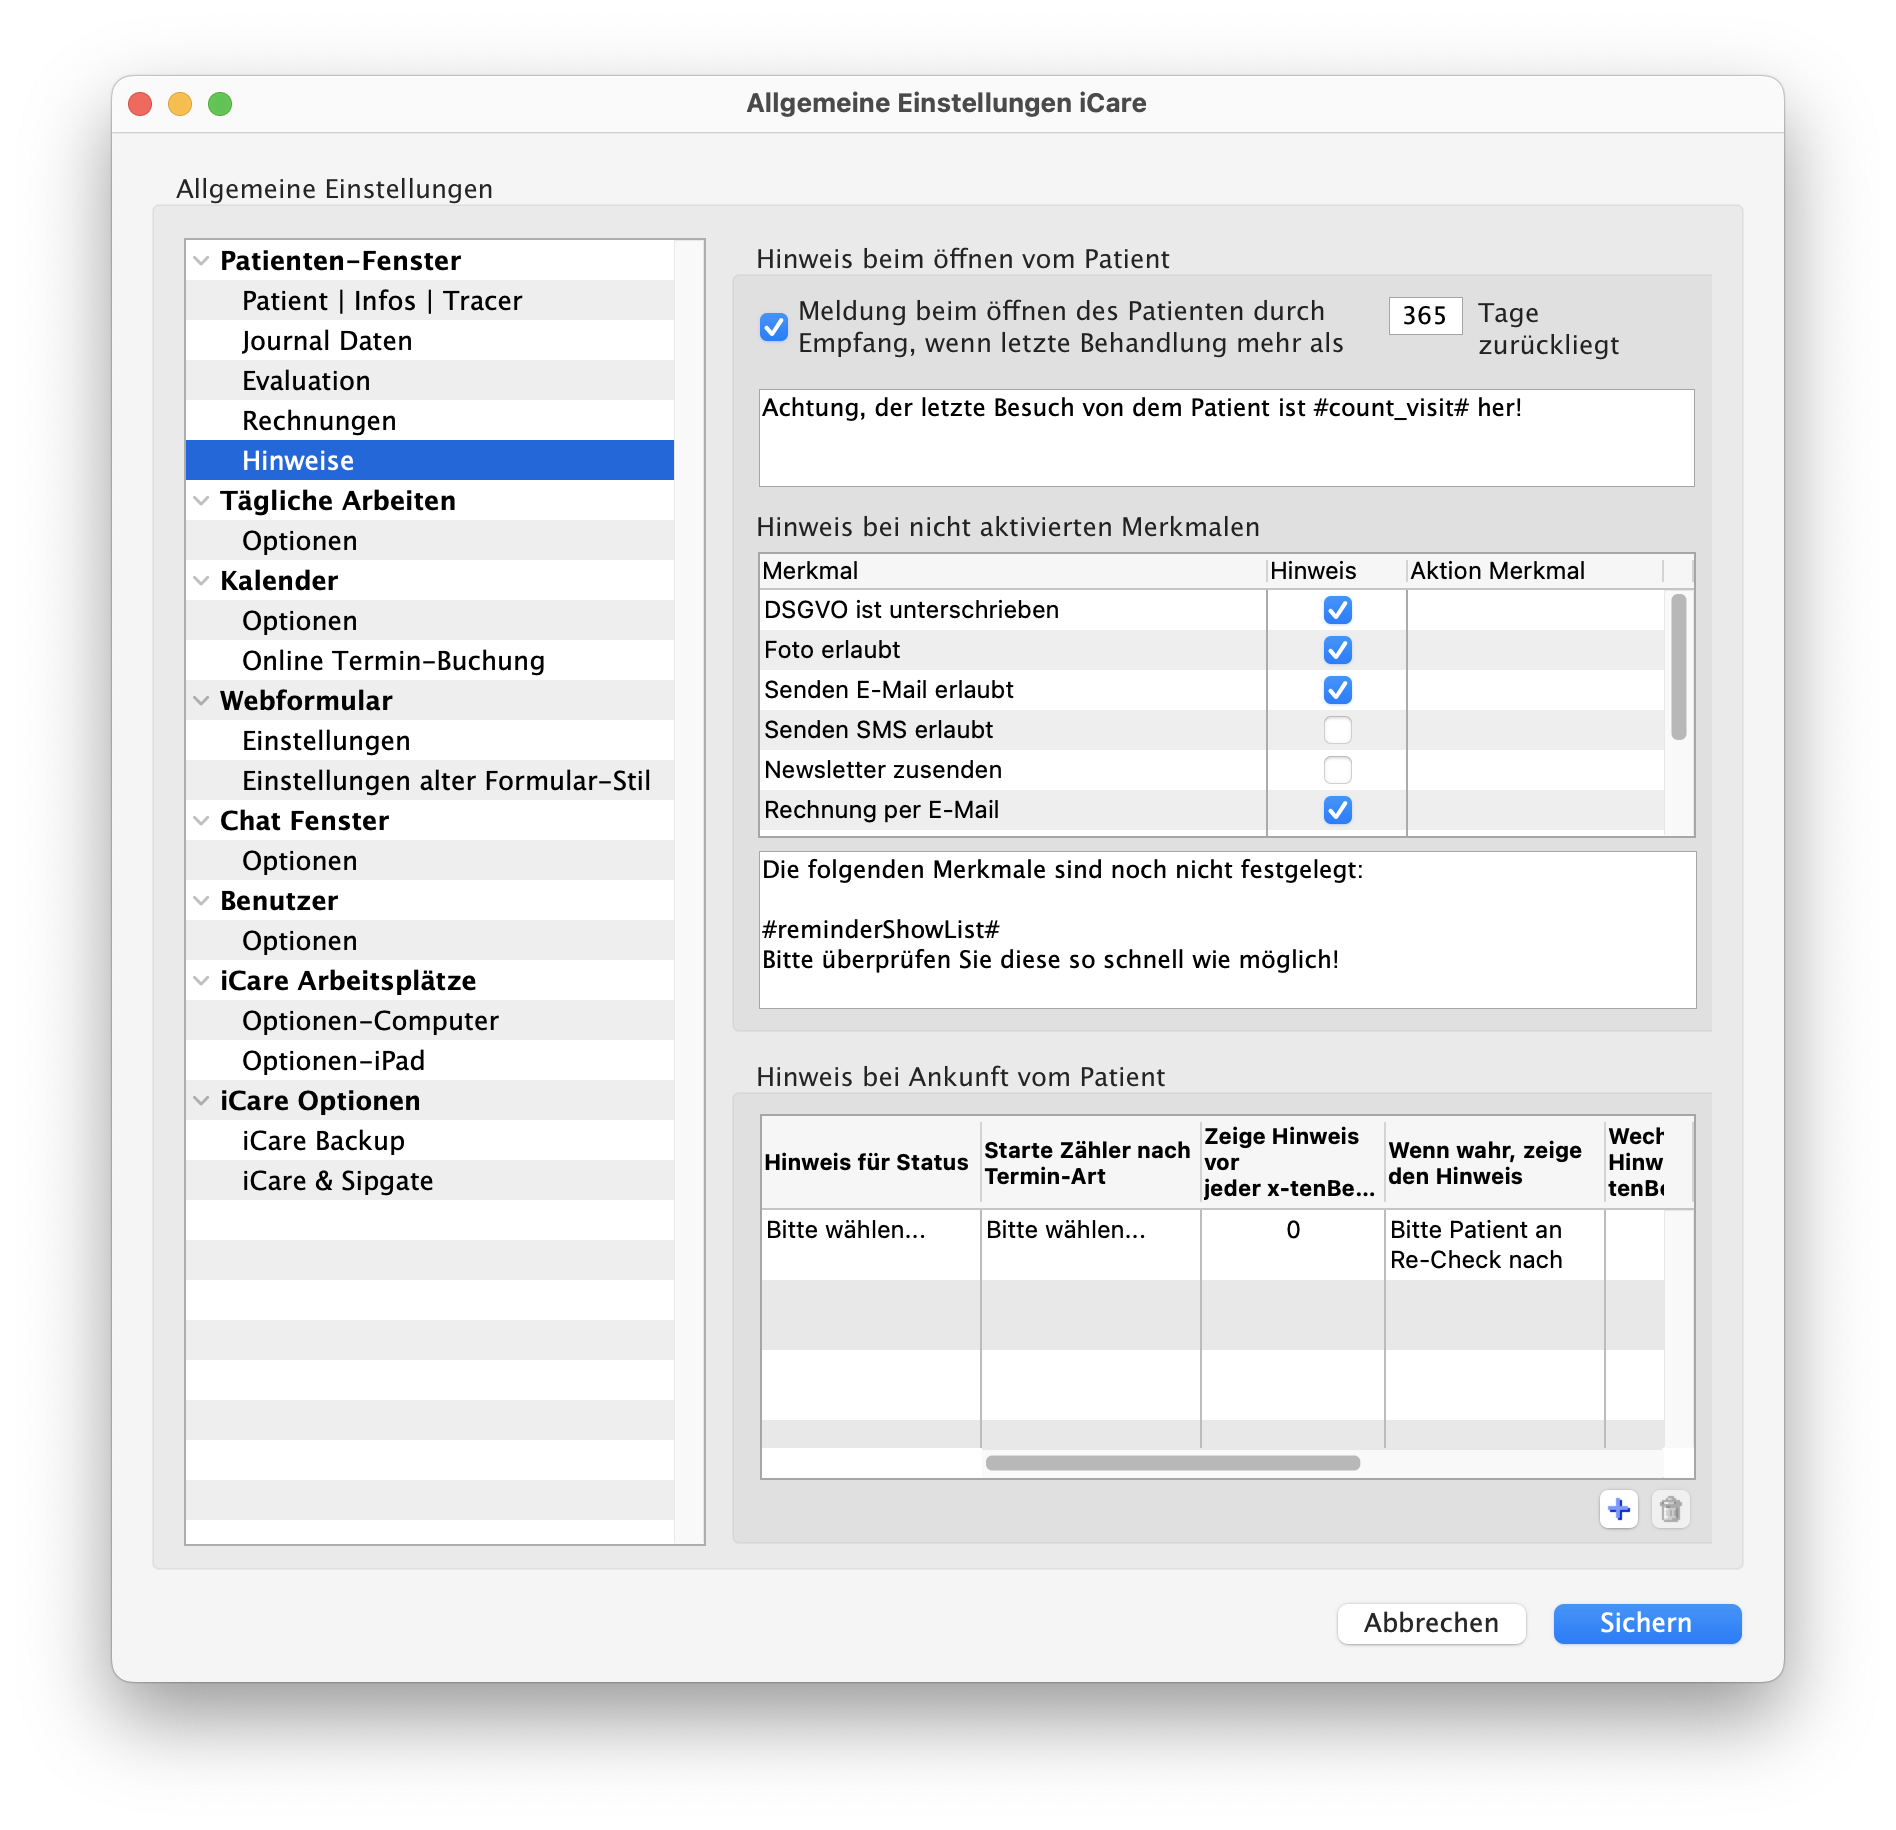Click the 365 Tage input field
Screen dimensions: 1896x1830
pyautogui.click(x=1425, y=316)
